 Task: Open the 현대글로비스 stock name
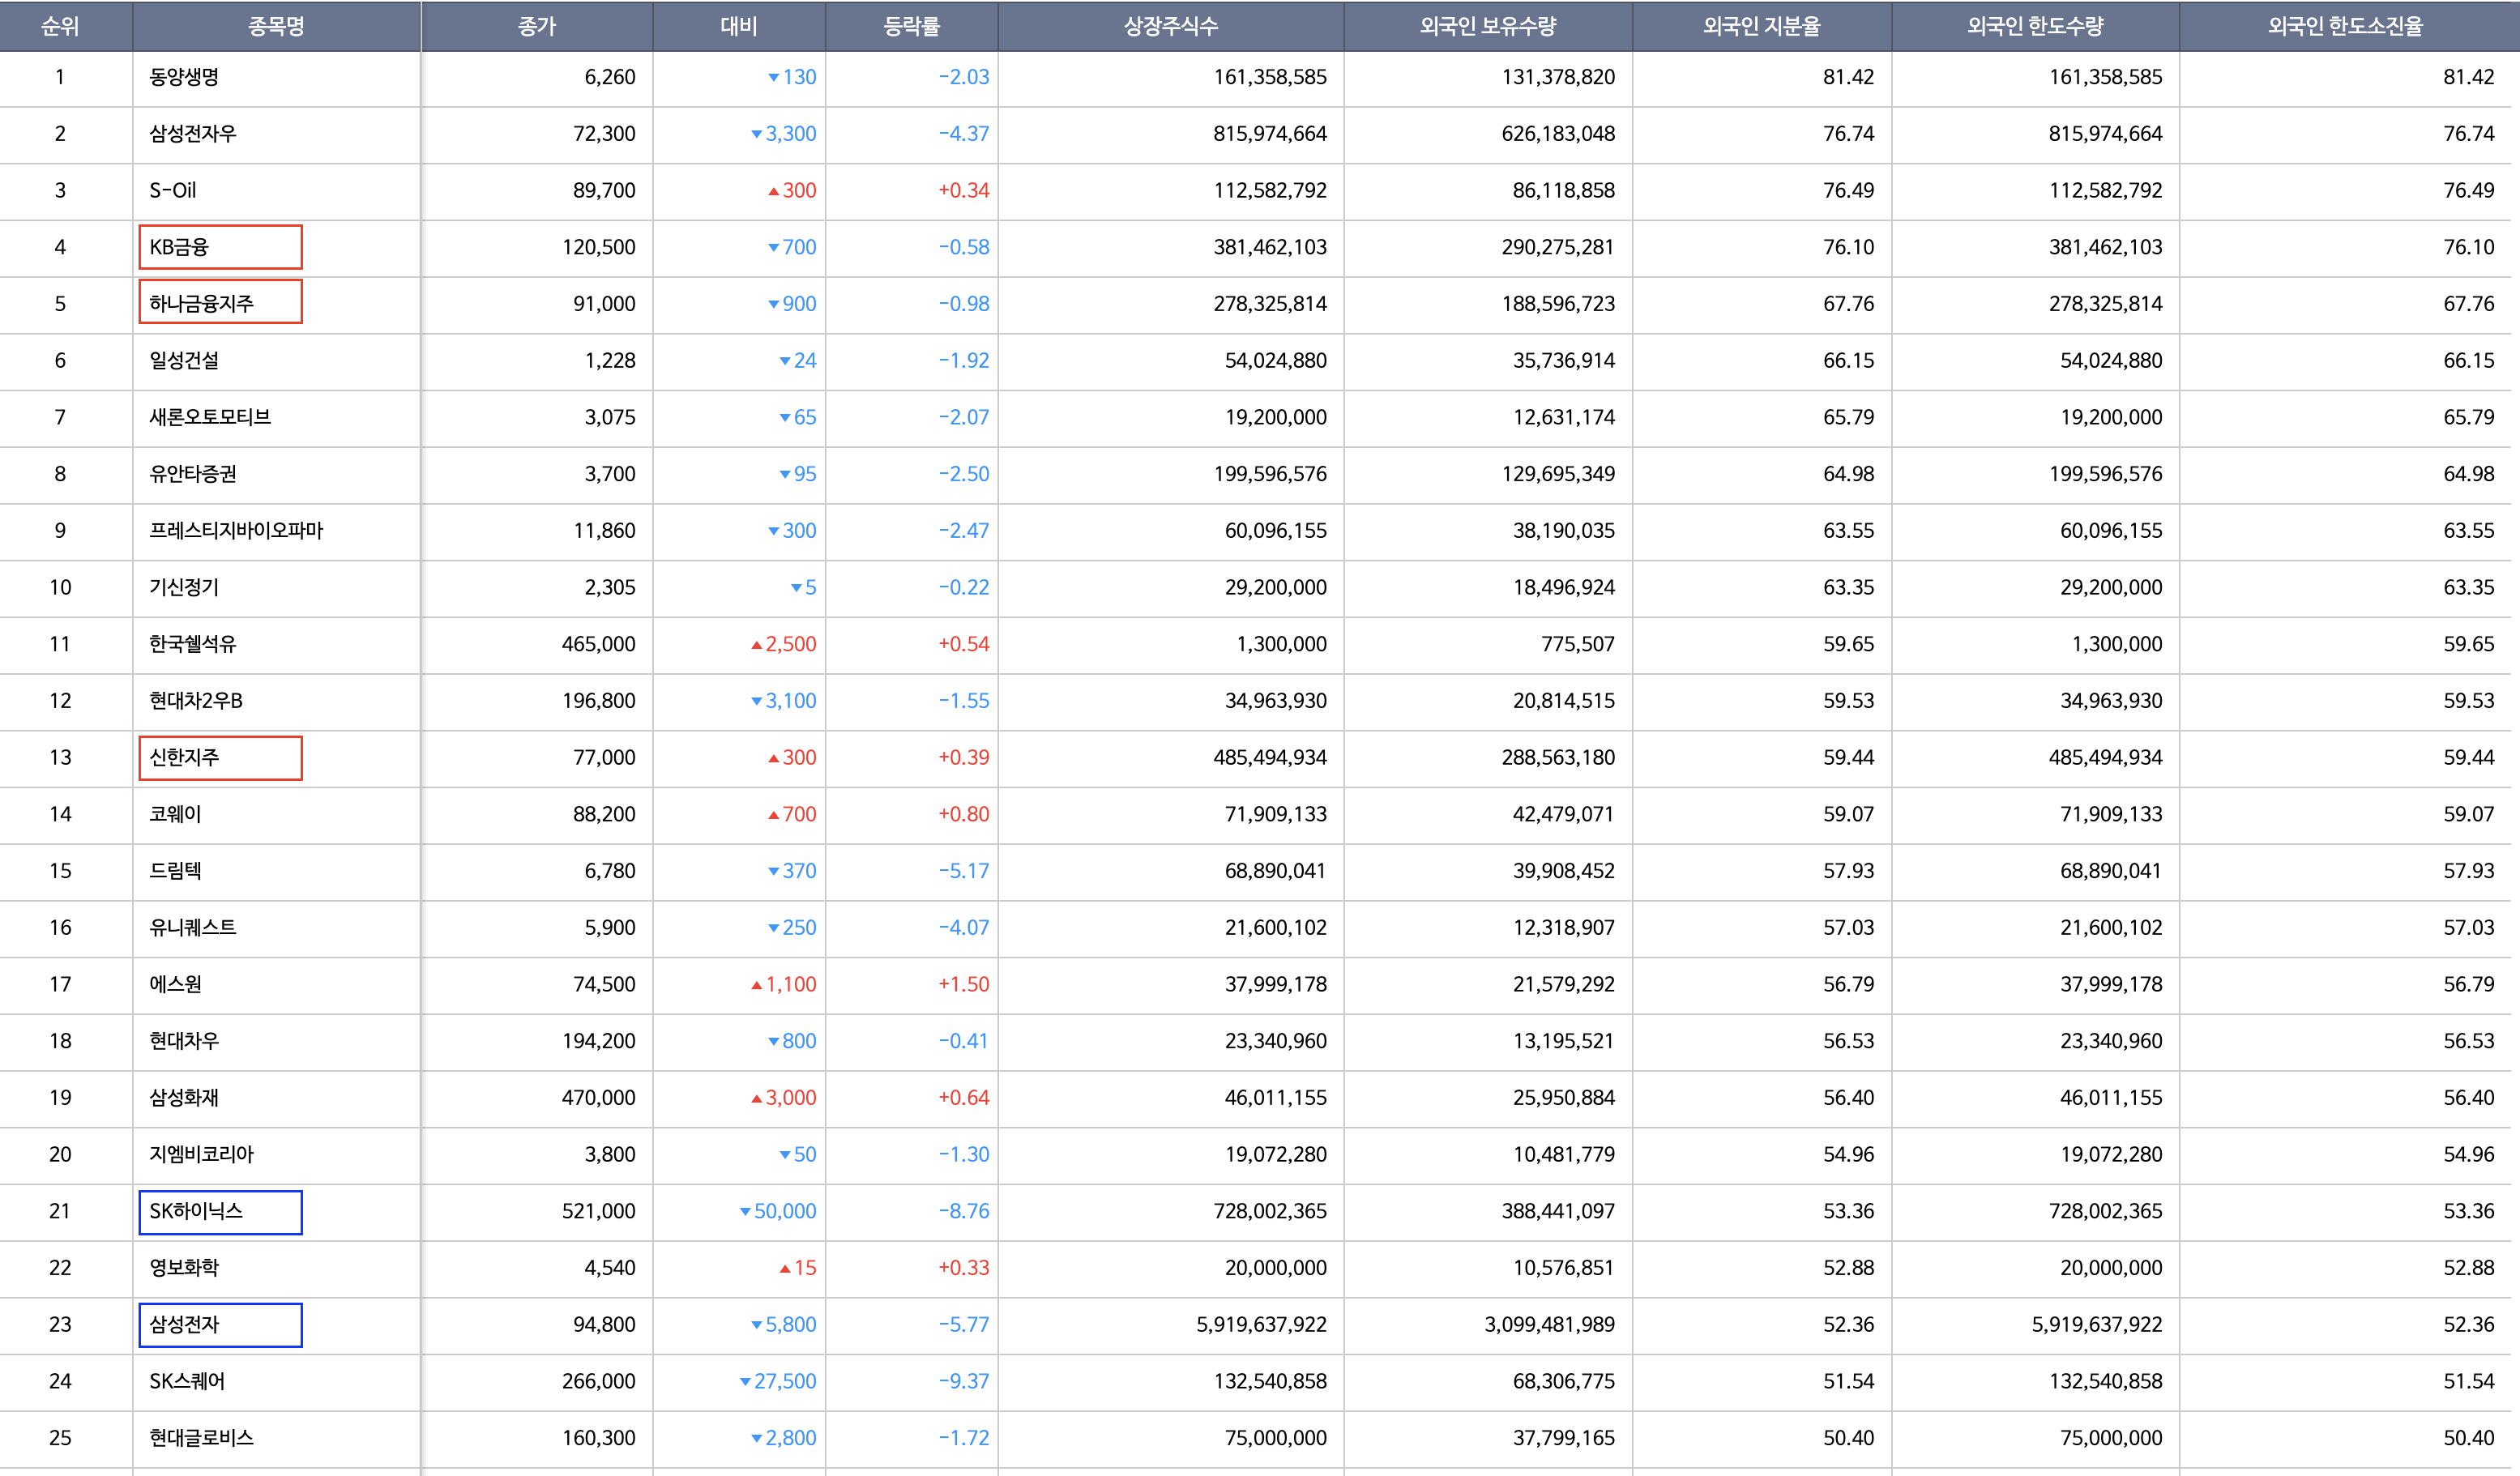click(x=201, y=1438)
